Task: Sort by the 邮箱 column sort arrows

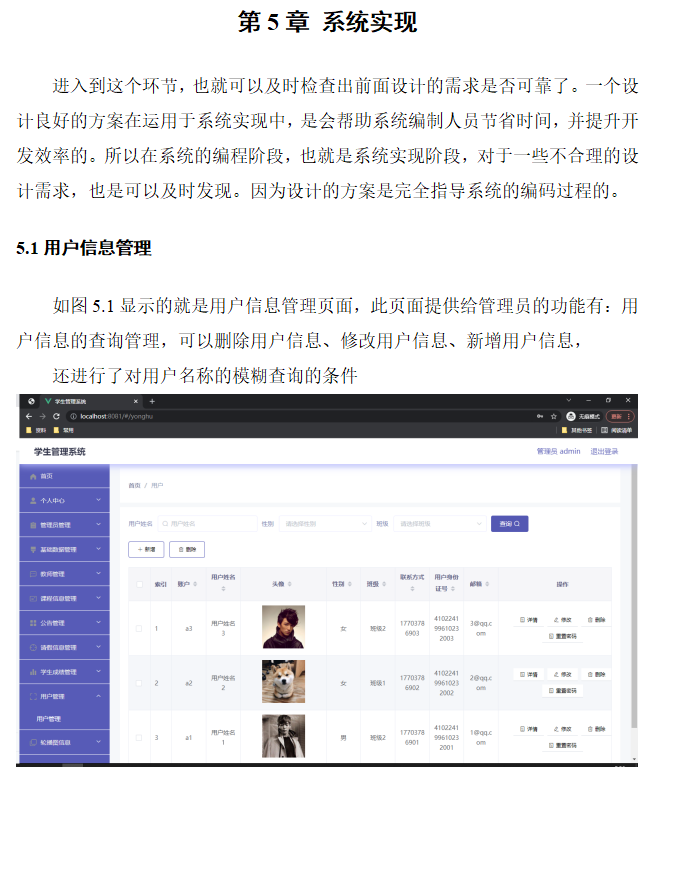Action: click(x=487, y=584)
